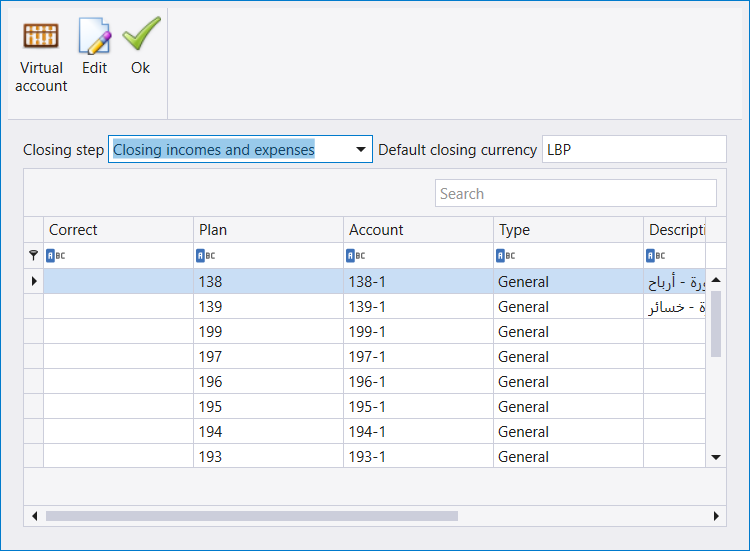Image resolution: width=750 pixels, height=551 pixels.
Task: Click the General type cell in row 197
Action: [x=568, y=356]
